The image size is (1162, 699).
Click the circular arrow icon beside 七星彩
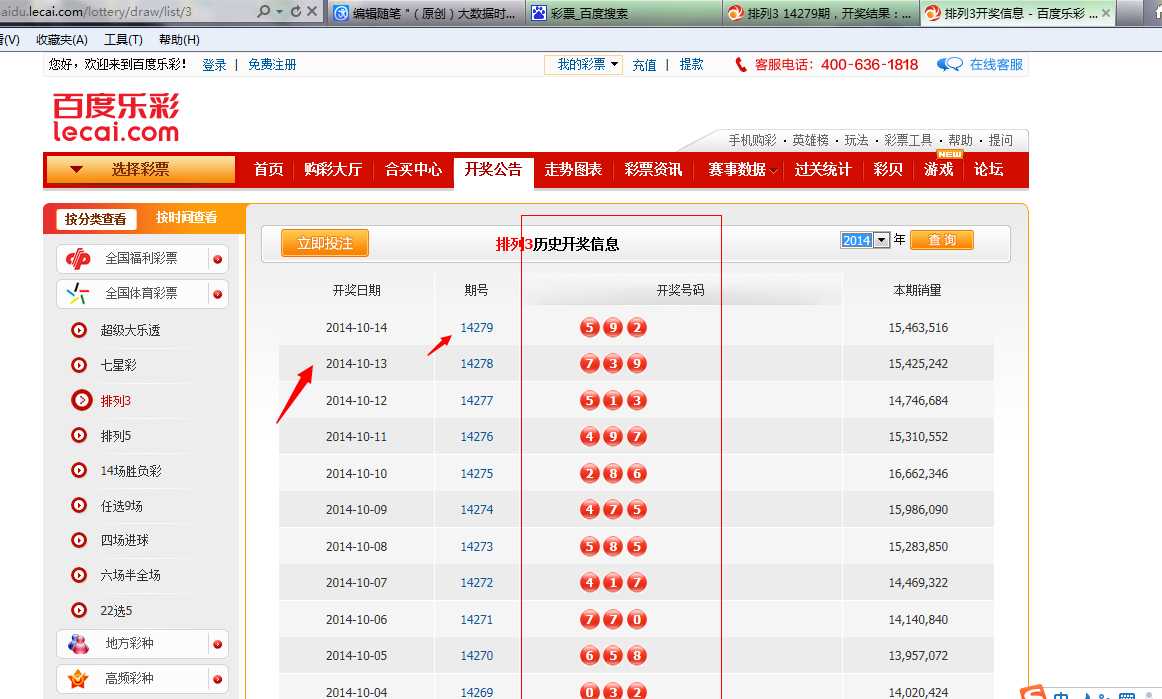point(79,365)
